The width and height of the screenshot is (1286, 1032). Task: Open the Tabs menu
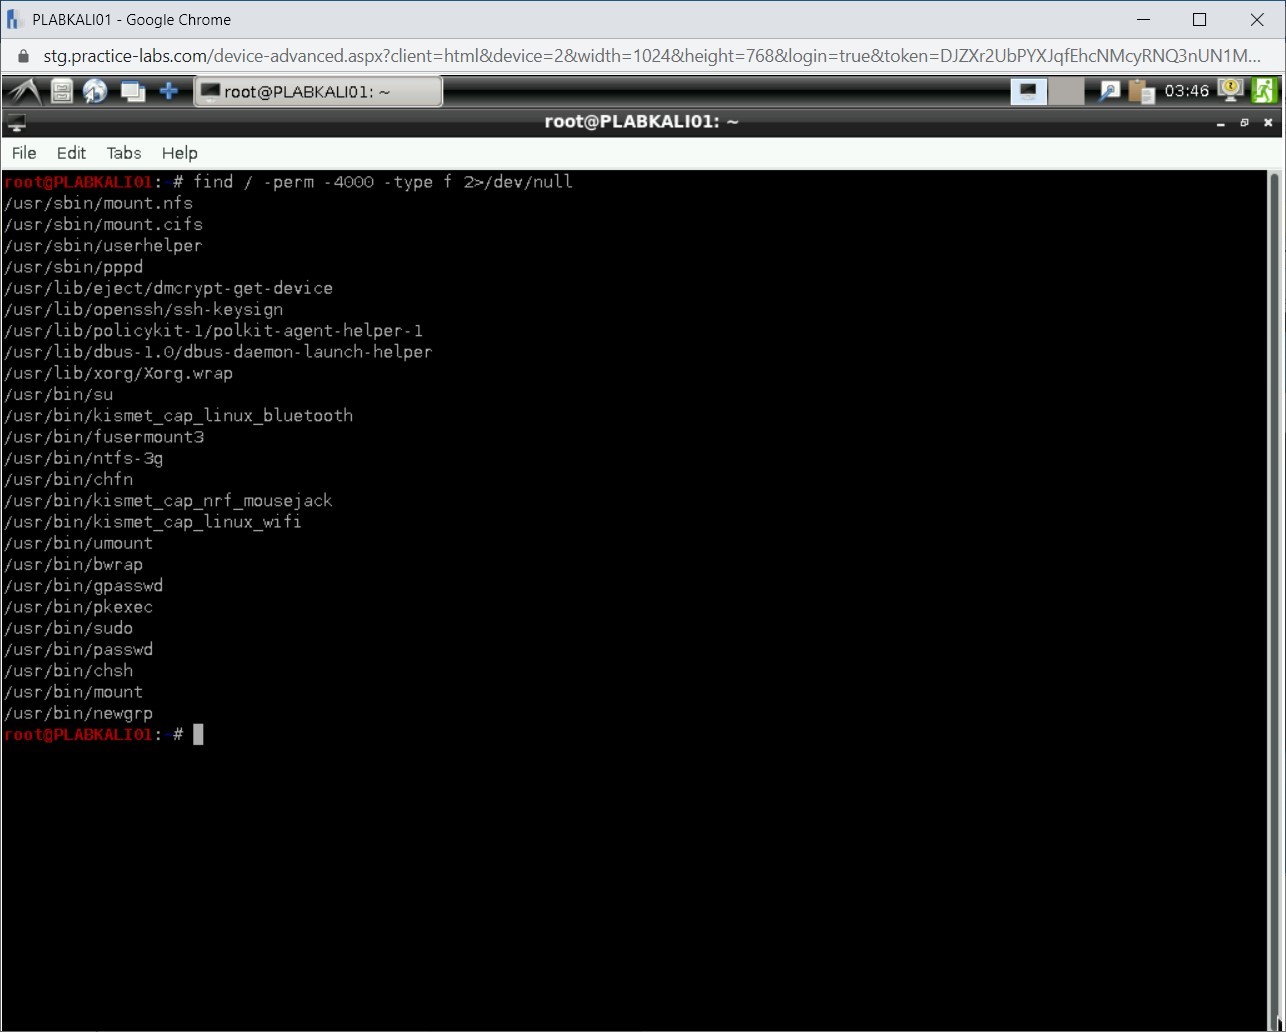click(x=124, y=153)
